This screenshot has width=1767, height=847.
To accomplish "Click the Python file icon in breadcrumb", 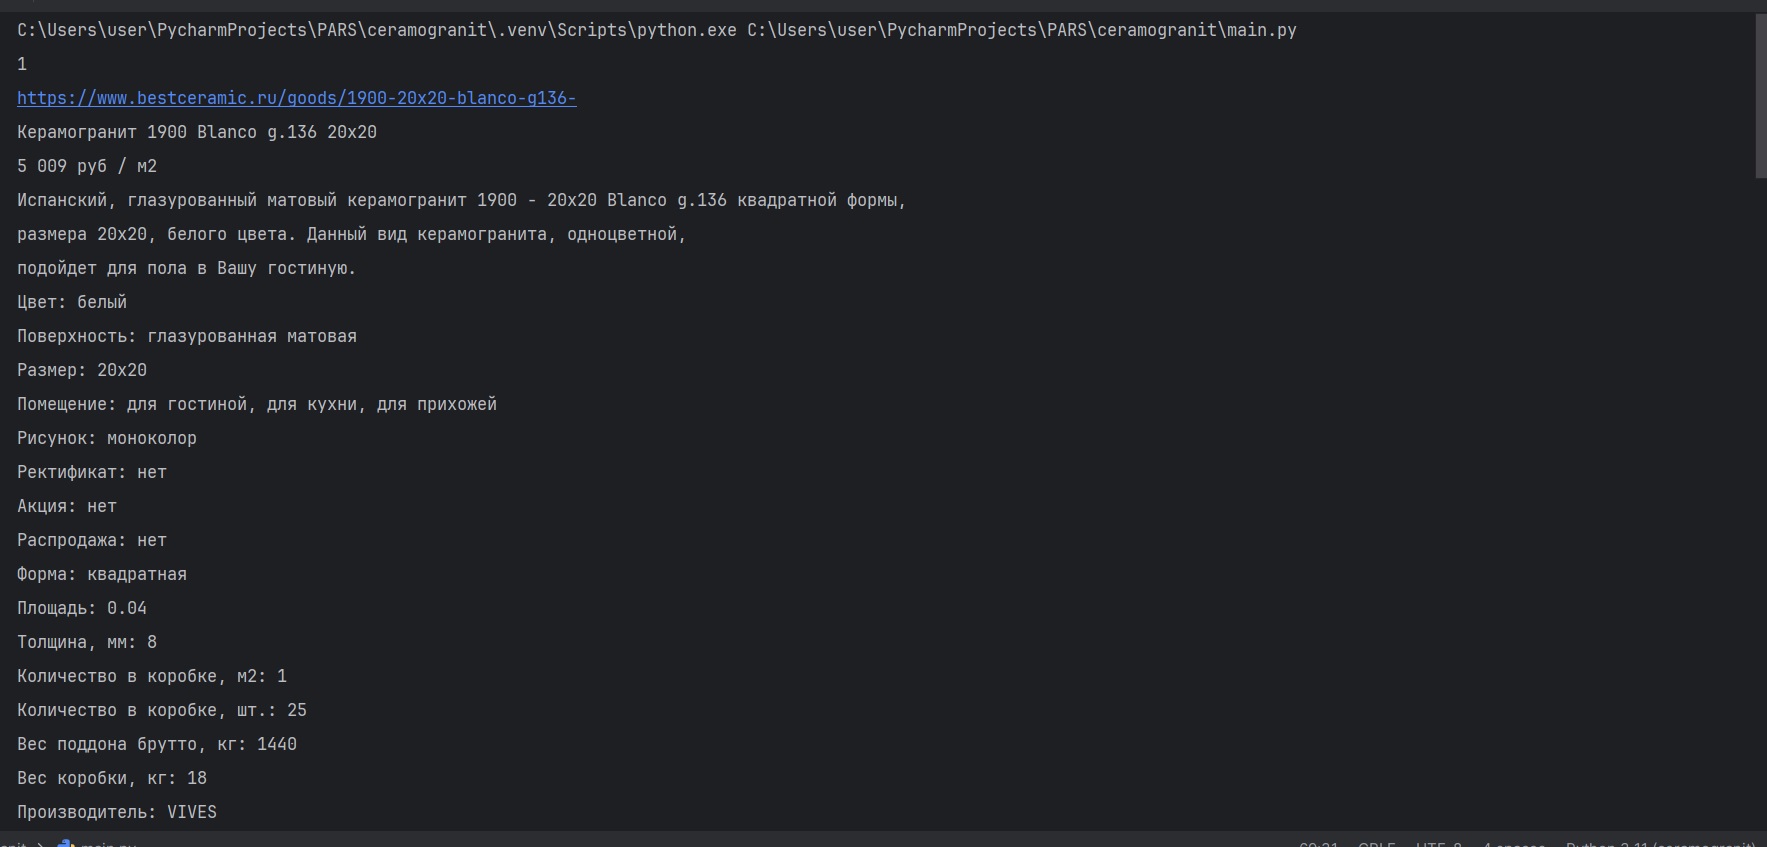I will coord(66,845).
